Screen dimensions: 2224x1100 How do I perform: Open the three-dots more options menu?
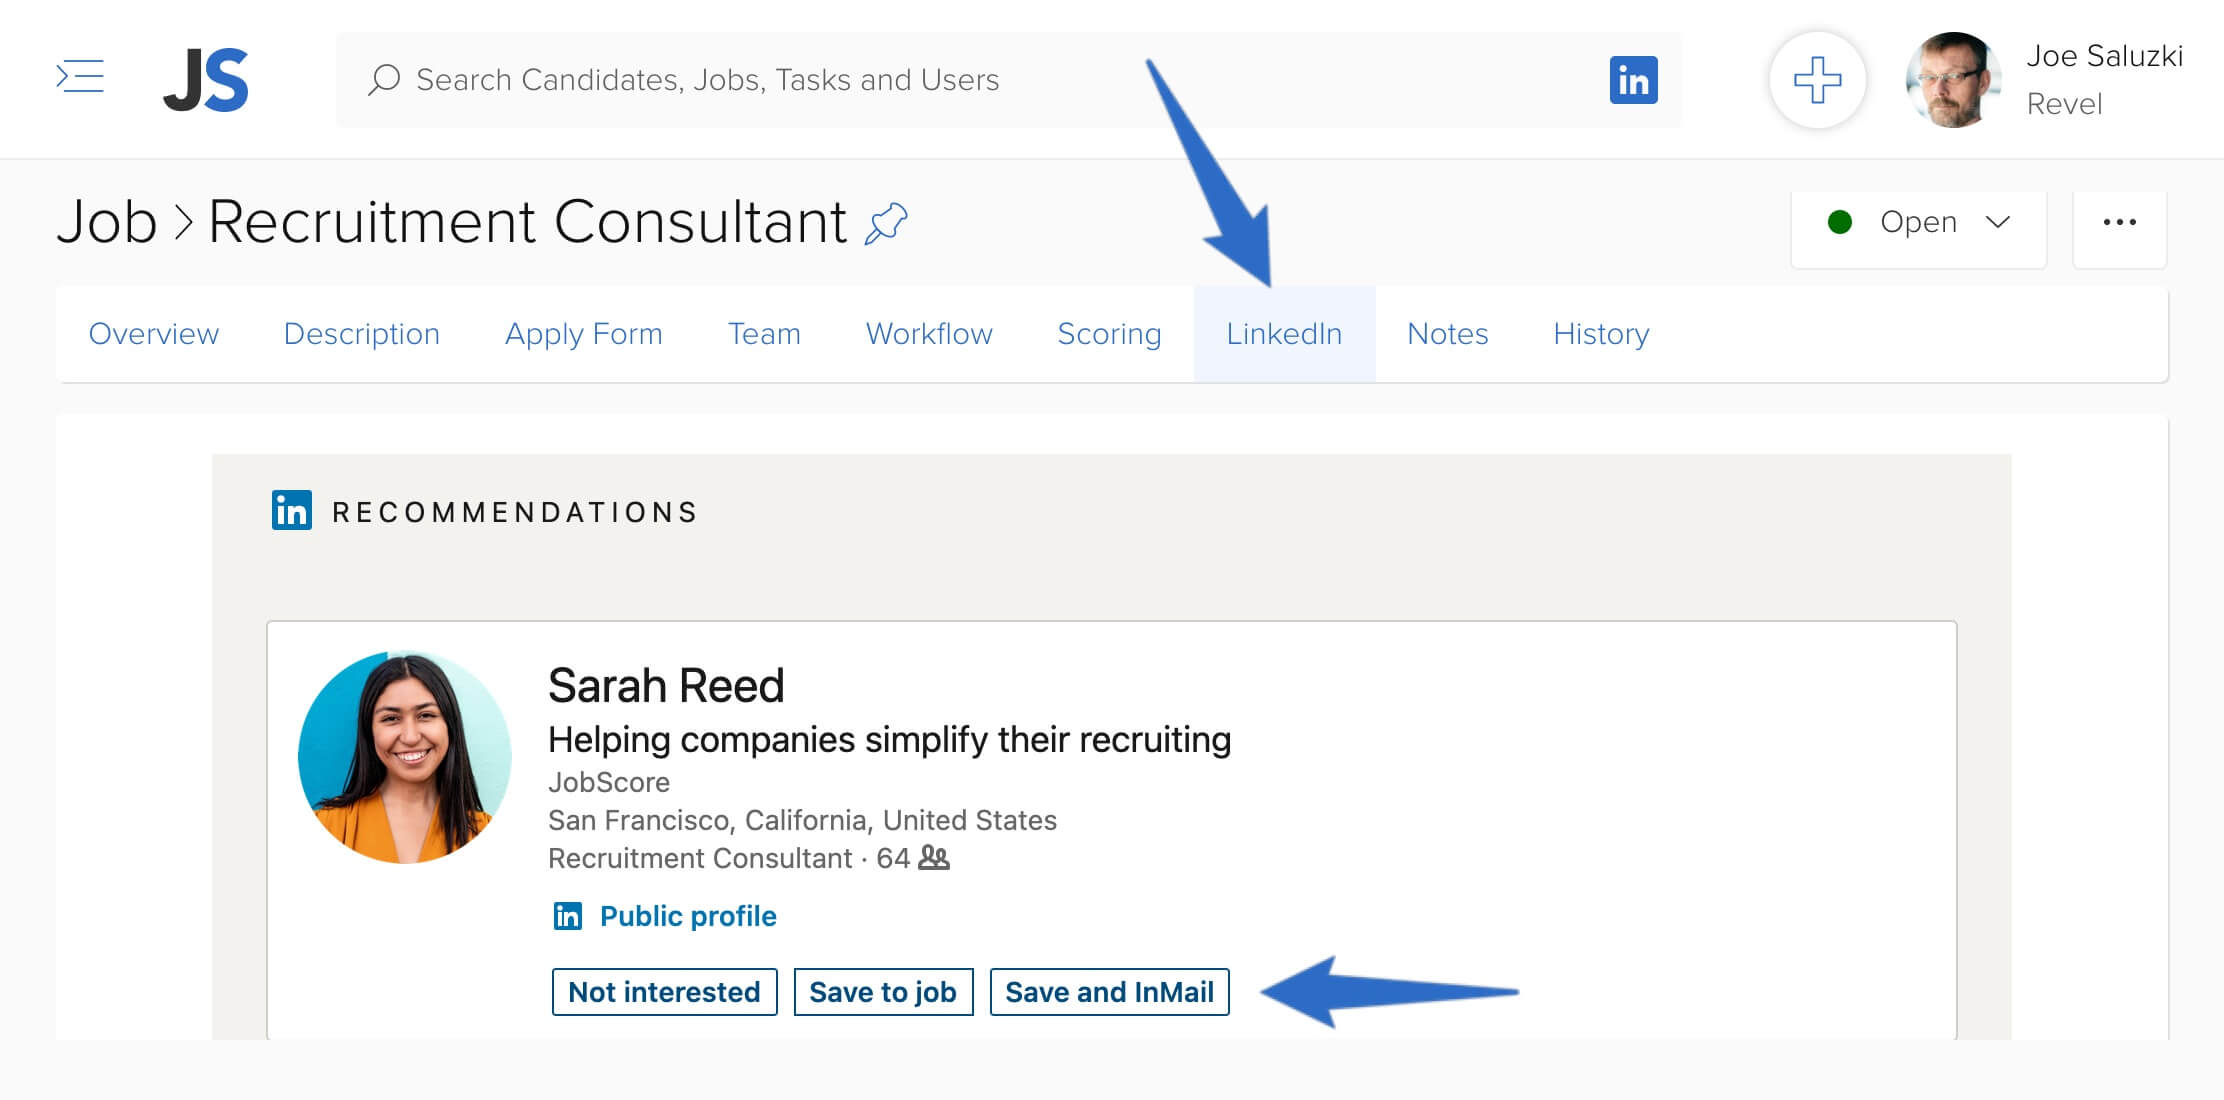pyautogui.click(x=2119, y=222)
